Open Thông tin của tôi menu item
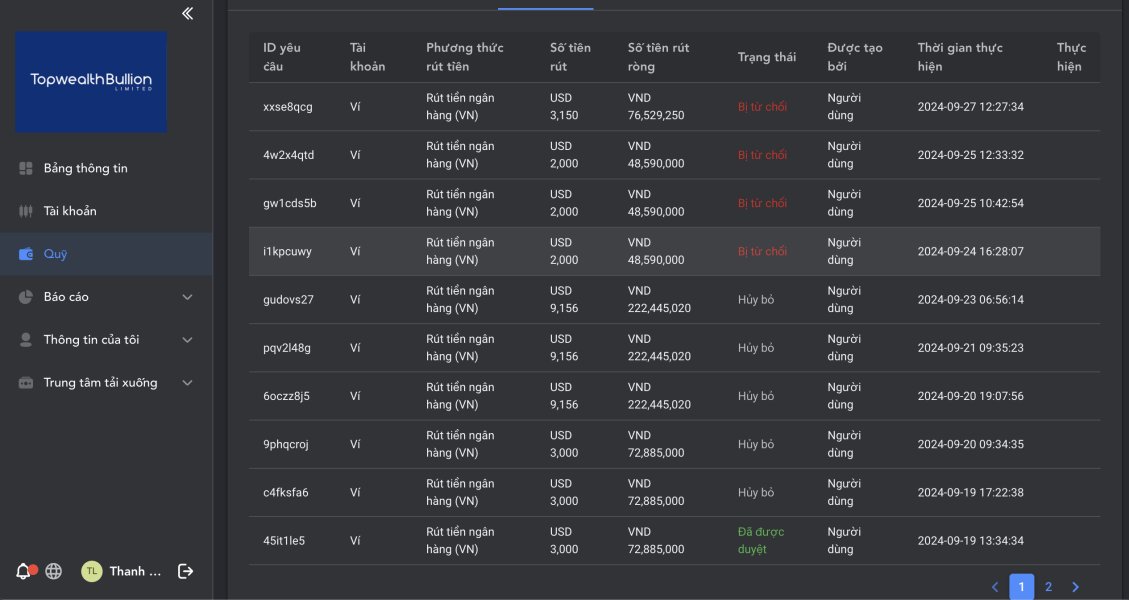Image resolution: width=1129 pixels, height=600 pixels. click(x=91, y=340)
